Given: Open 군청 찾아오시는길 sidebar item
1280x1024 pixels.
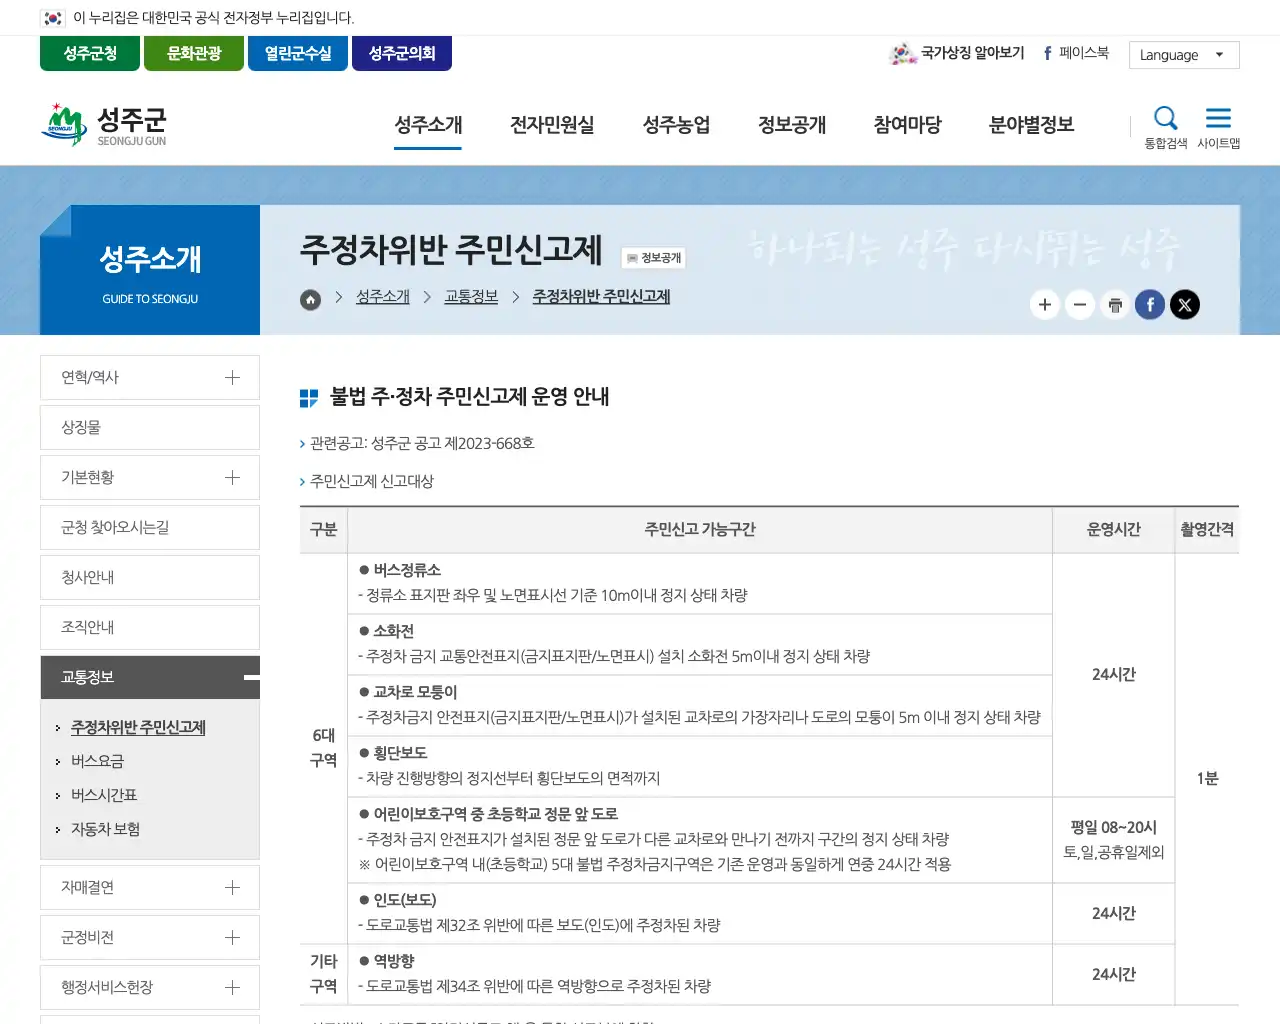Looking at the screenshot, I should [150, 527].
